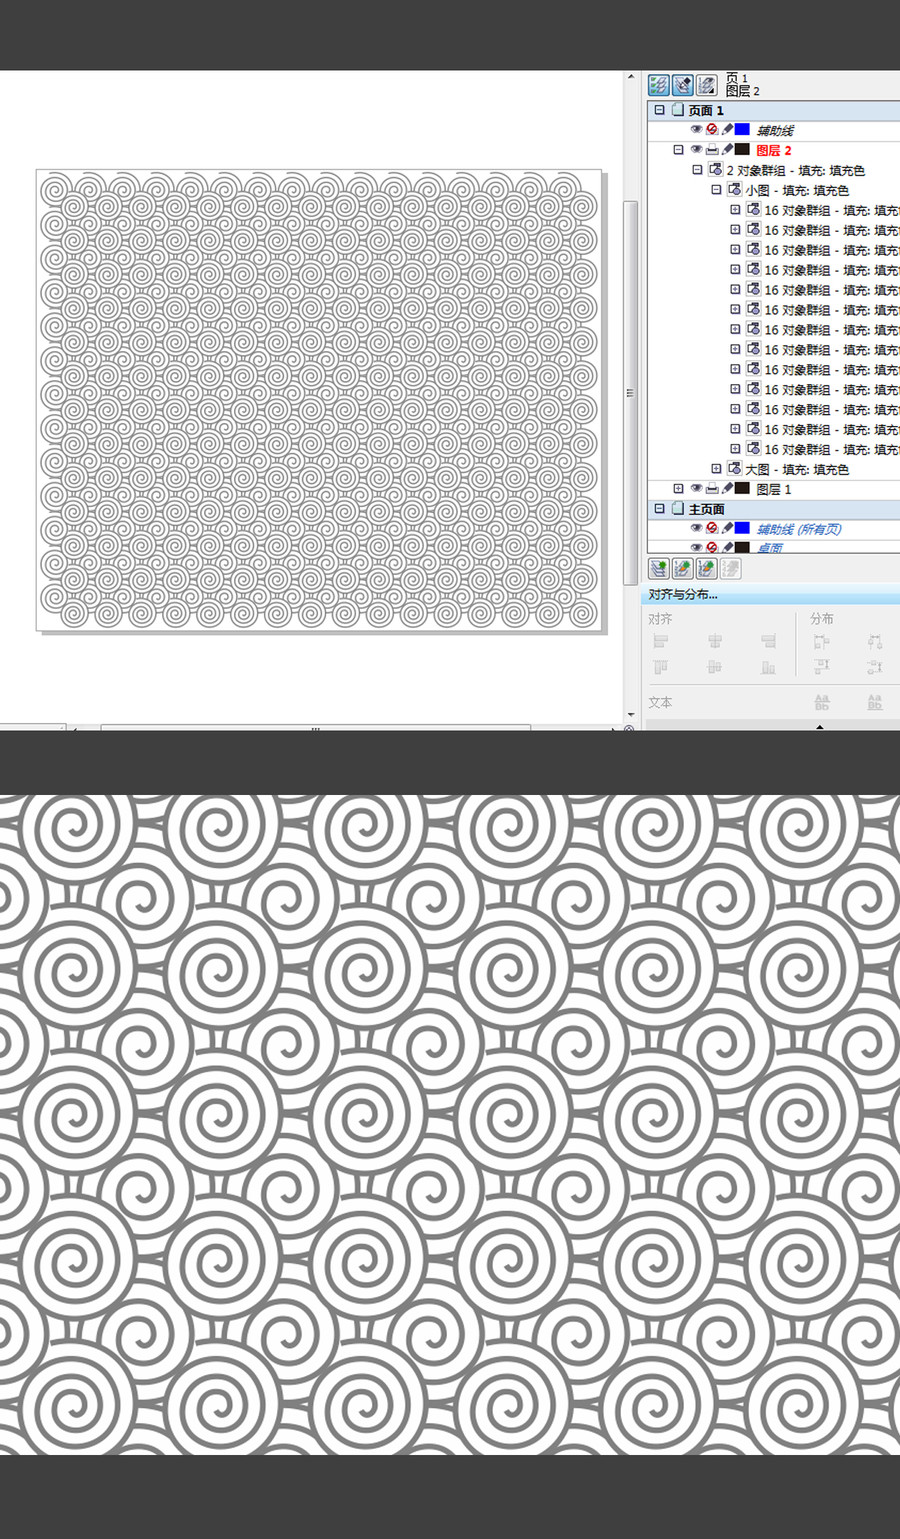Click the lower-right distribute spacing icon in 分布
This screenshot has height=1539, width=900.
[x=875, y=667]
